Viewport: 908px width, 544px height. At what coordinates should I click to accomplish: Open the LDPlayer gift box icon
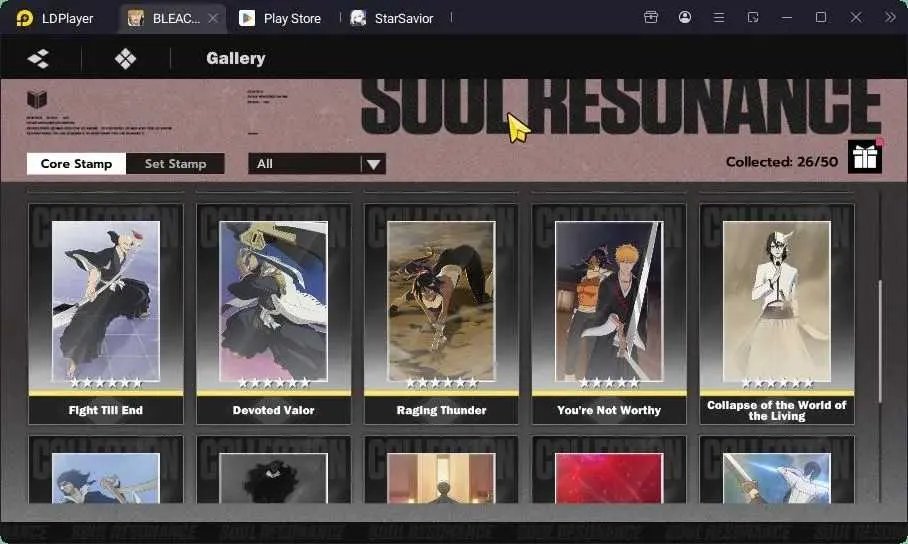pyautogui.click(x=651, y=17)
